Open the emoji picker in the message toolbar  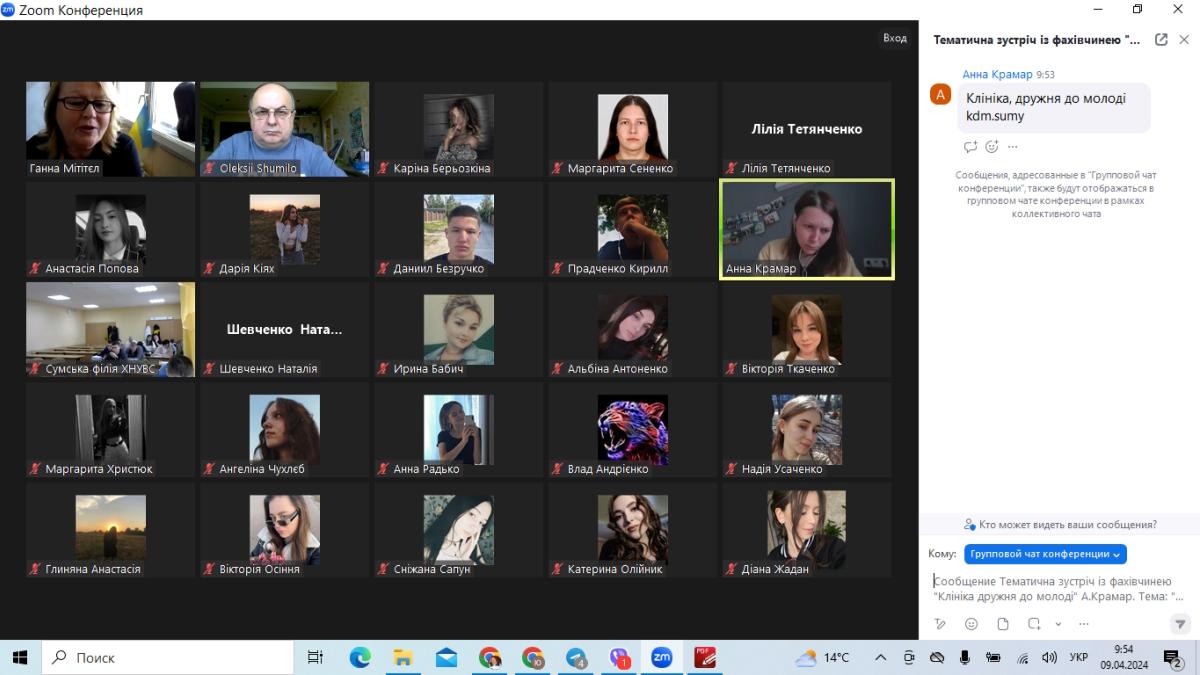[971, 624]
